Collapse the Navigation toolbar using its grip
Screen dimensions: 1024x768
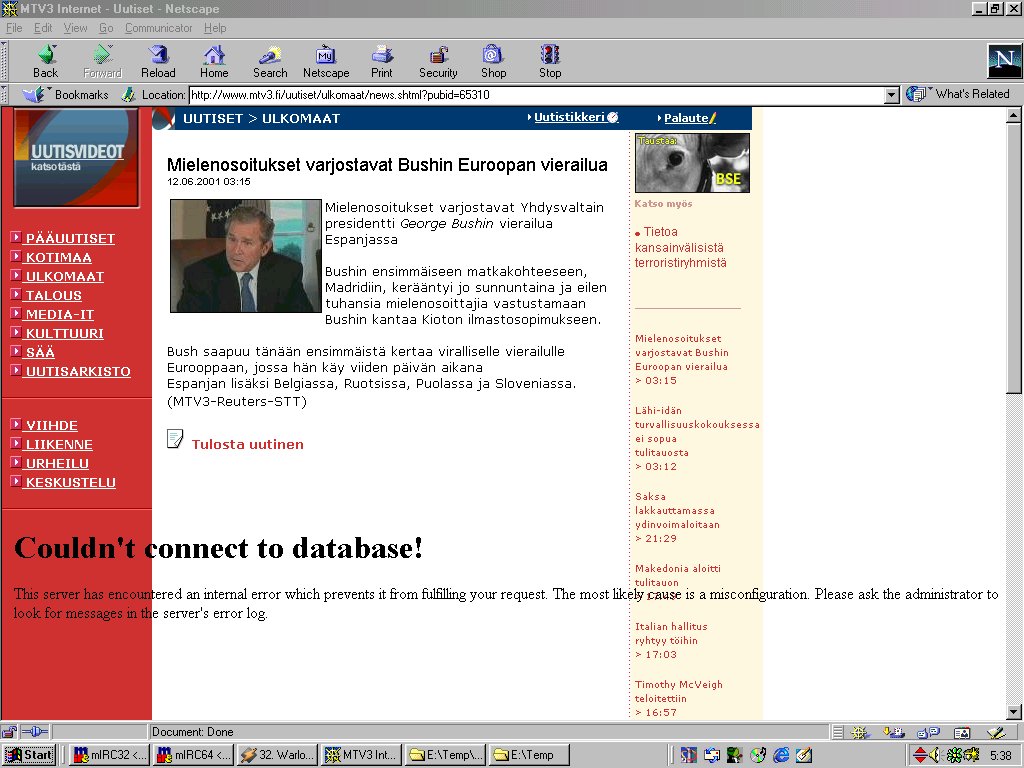click(x=4, y=61)
